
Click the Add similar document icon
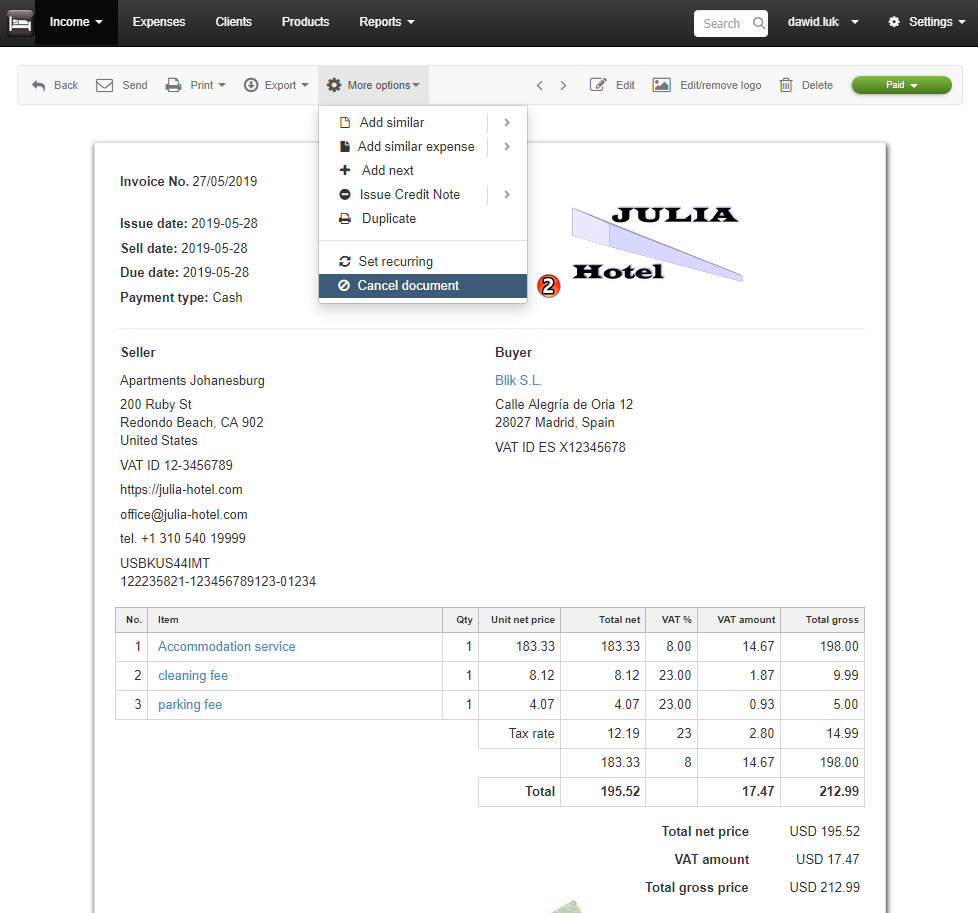point(345,123)
